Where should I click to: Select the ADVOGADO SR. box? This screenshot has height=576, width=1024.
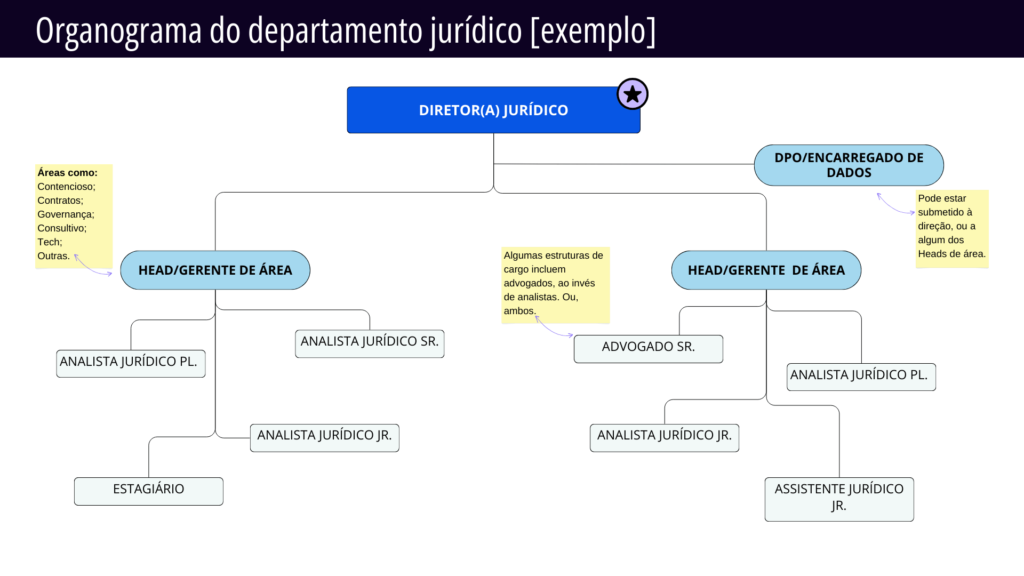click(x=648, y=348)
